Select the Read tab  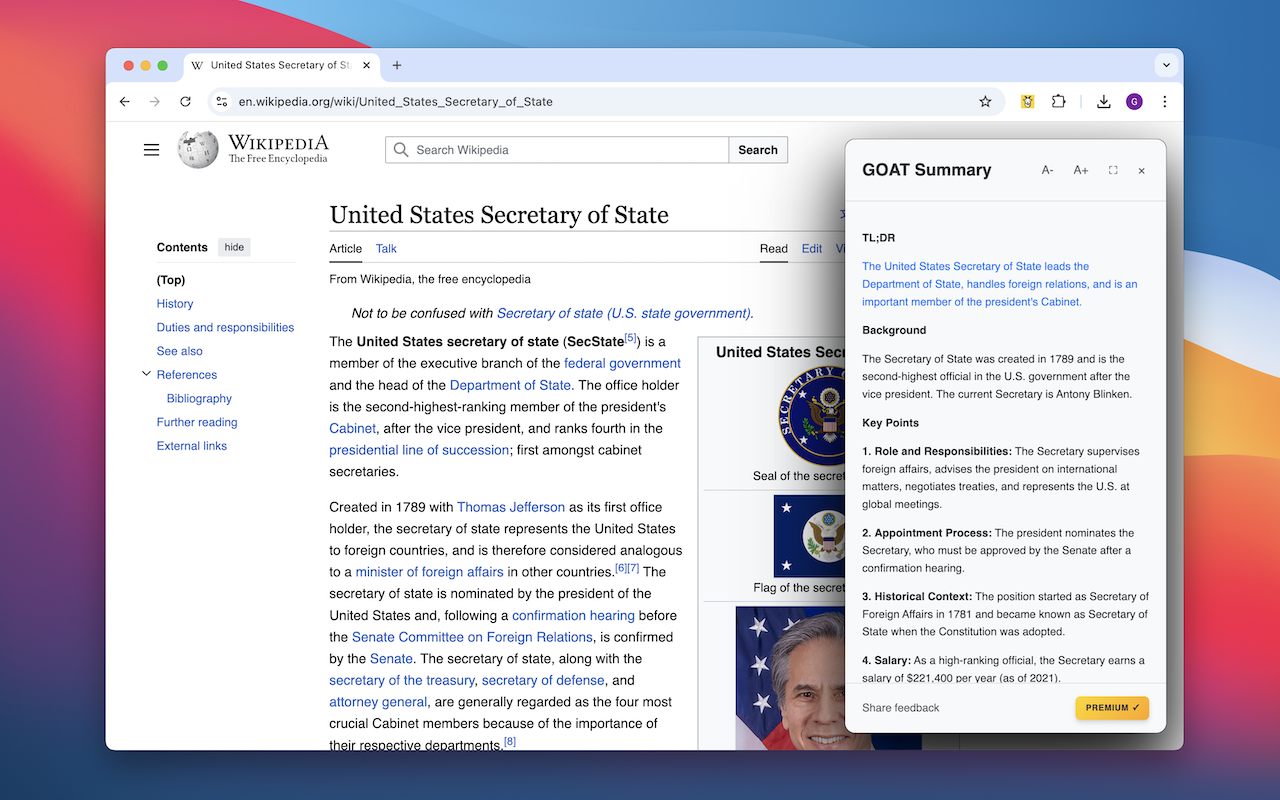[773, 249]
